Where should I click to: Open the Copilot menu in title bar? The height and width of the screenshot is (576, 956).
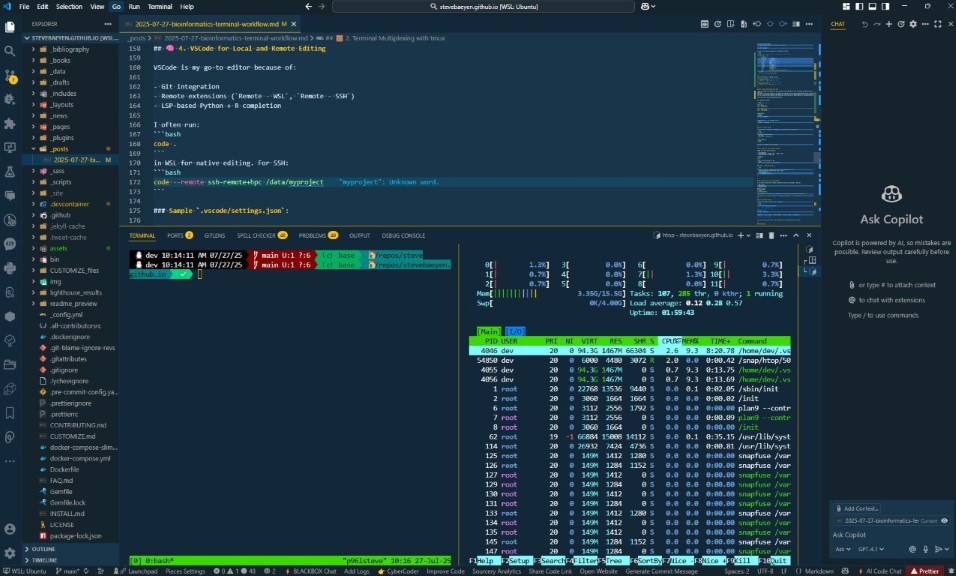point(648,6)
